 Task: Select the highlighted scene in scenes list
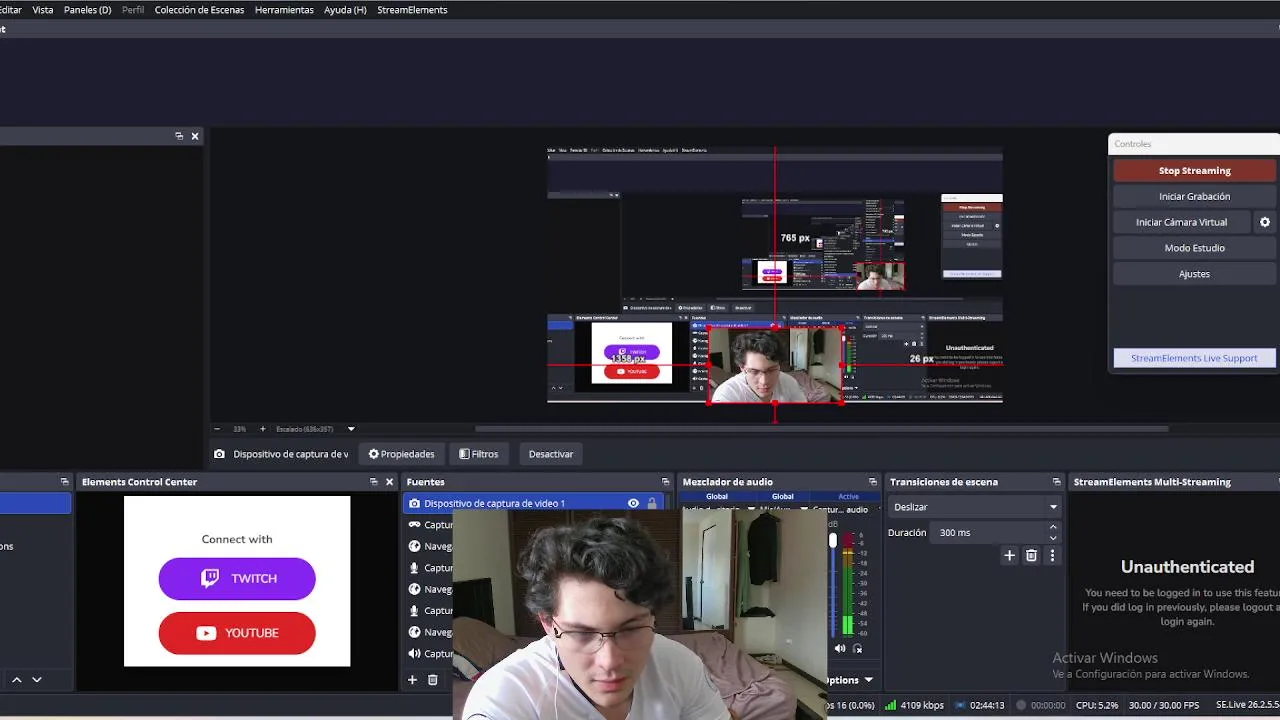point(35,503)
